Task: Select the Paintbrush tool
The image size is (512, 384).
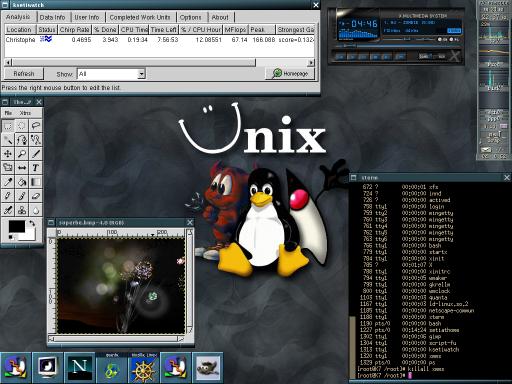Action: [22, 196]
